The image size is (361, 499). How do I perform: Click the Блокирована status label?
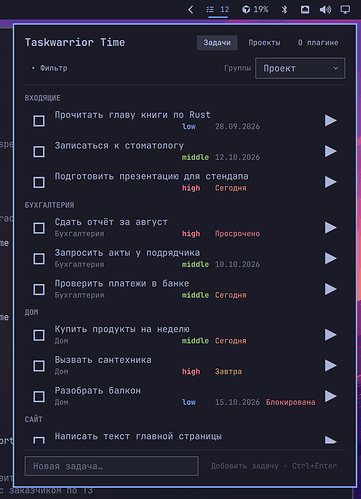point(290,402)
